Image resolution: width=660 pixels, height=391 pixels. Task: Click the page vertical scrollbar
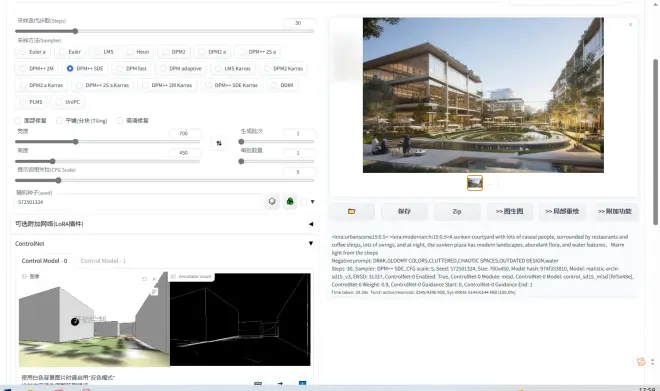pyautogui.click(x=655, y=142)
